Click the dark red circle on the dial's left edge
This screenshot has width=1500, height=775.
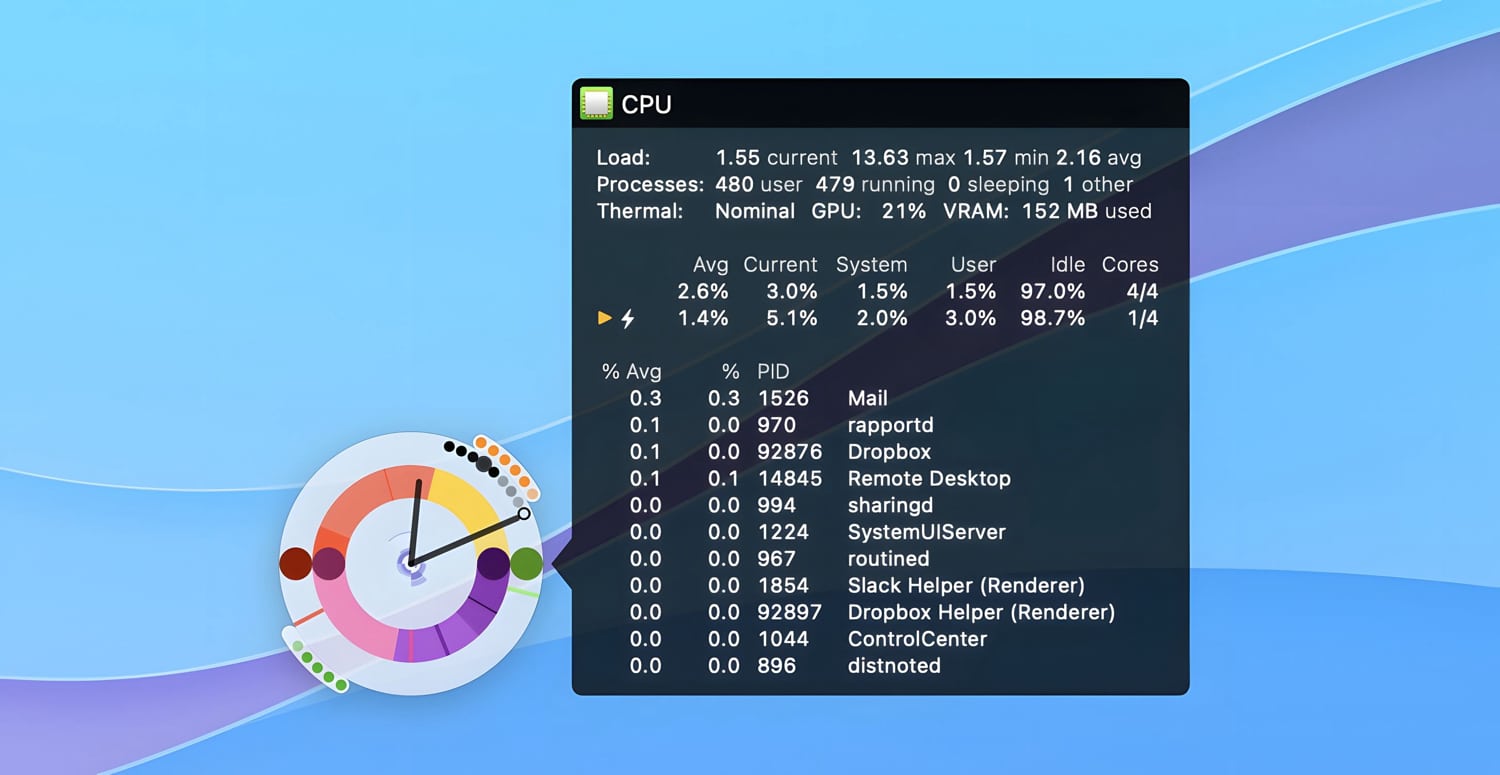tap(295, 563)
